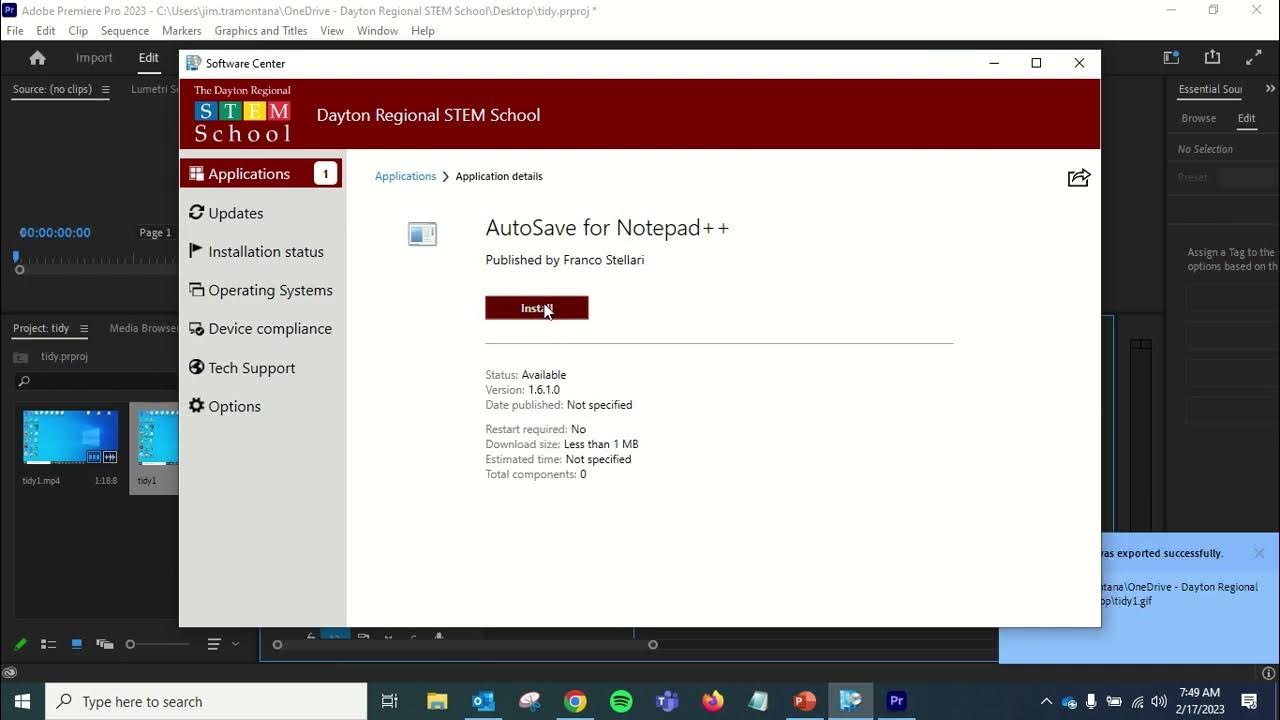This screenshot has height=720, width=1280.
Task: Click the Install button for AutoSave
Action: (x=537, y=308)
